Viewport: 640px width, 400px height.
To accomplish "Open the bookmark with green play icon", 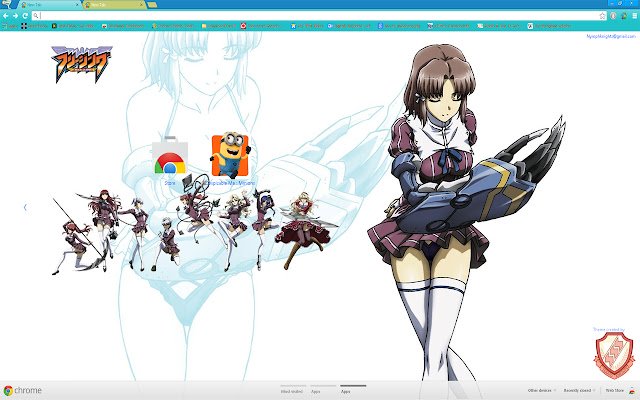I will coord(73,26).
